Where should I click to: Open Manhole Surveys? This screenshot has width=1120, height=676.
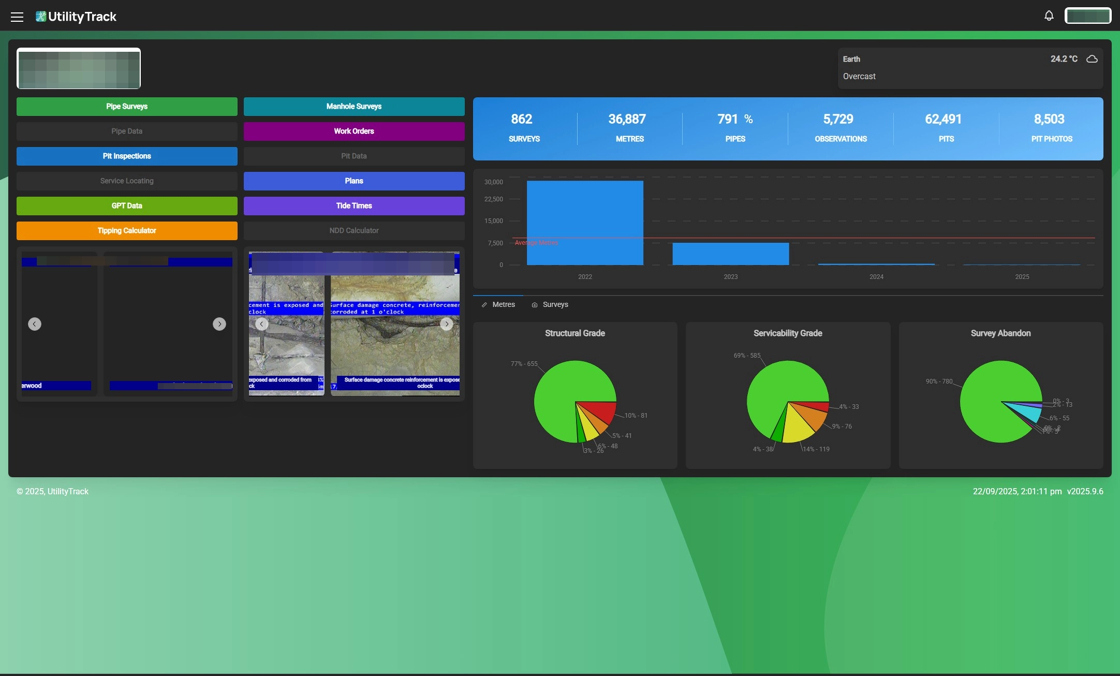(354, 106)
